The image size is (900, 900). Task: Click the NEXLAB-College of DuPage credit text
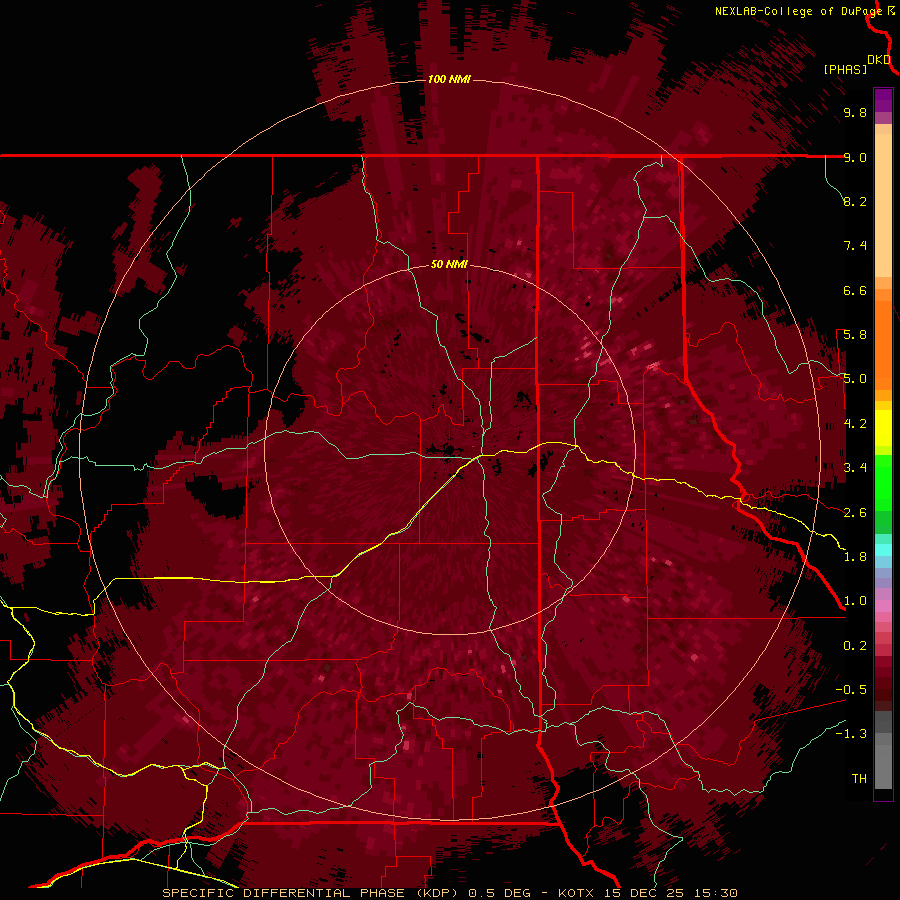pos(800,11)
